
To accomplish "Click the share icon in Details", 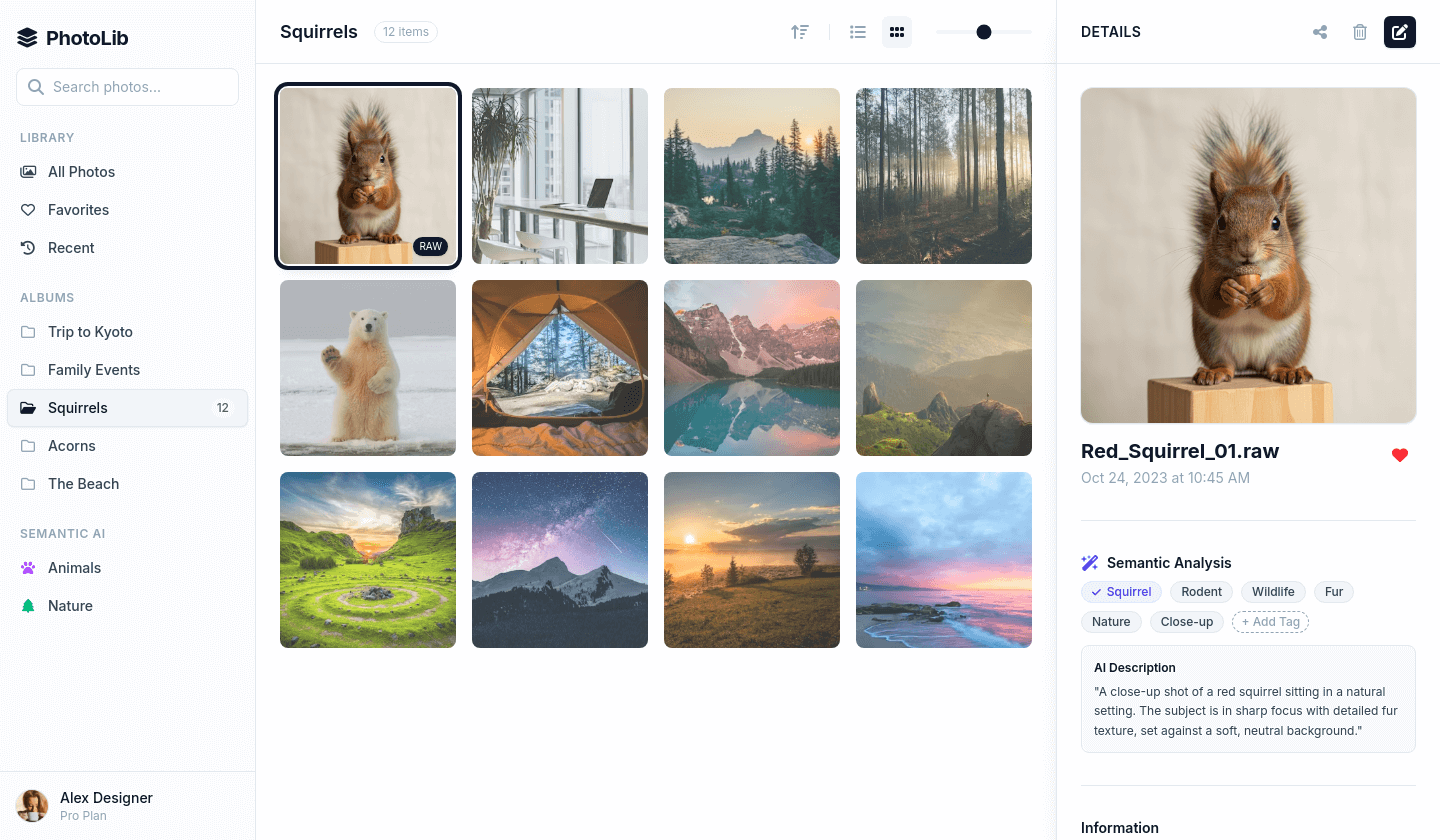I will [1320, 32].
